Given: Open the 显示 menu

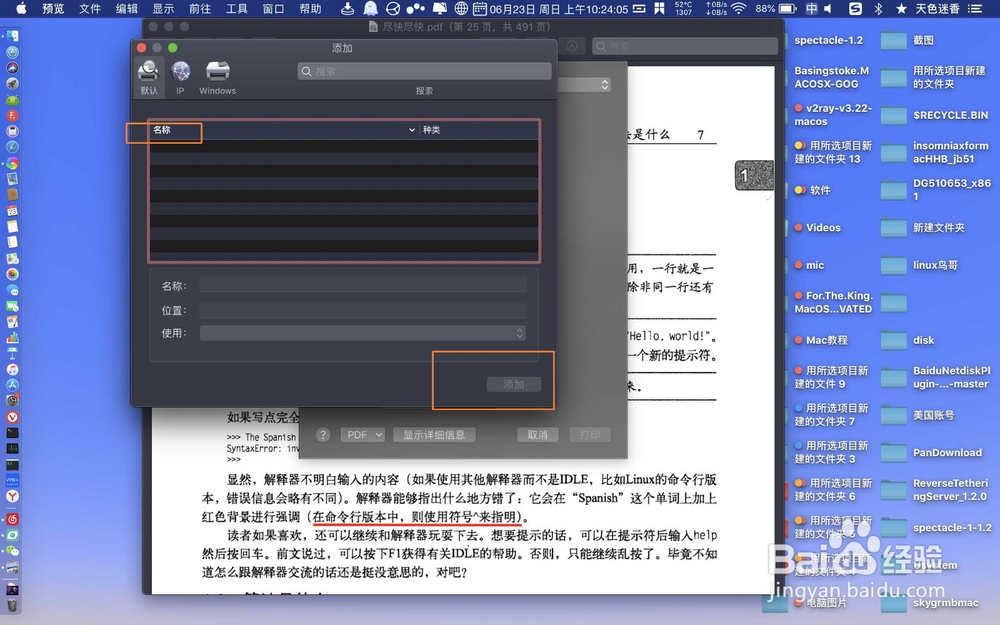Looking at the screenshot, I should click(163, 8).
